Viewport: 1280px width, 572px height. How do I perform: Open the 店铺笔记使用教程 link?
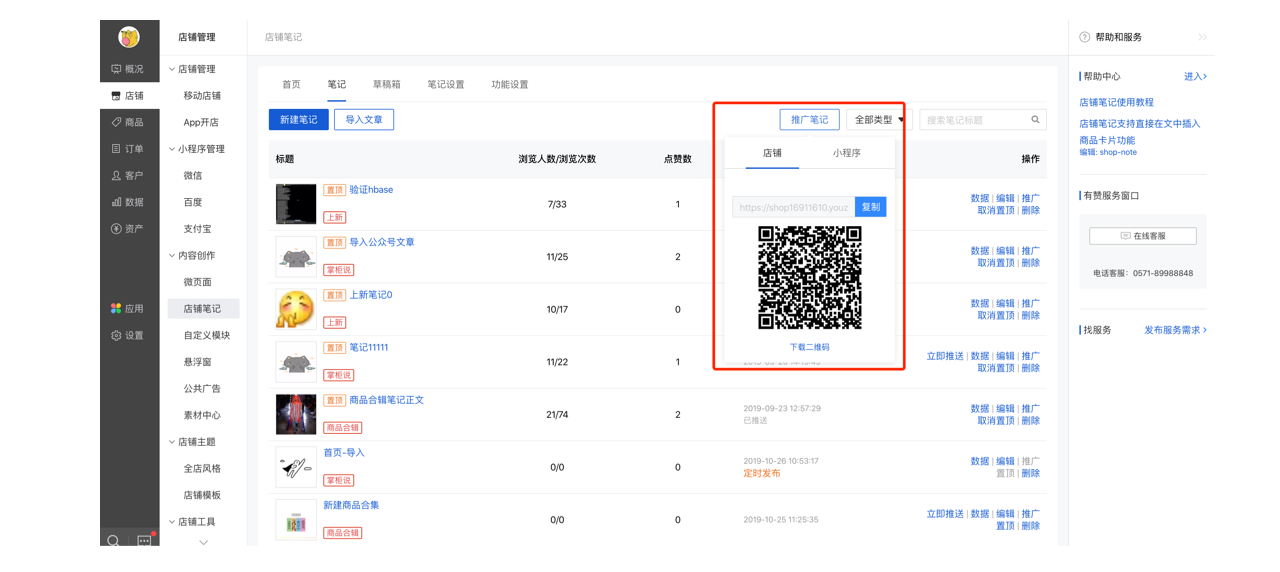pos(1116,102)
